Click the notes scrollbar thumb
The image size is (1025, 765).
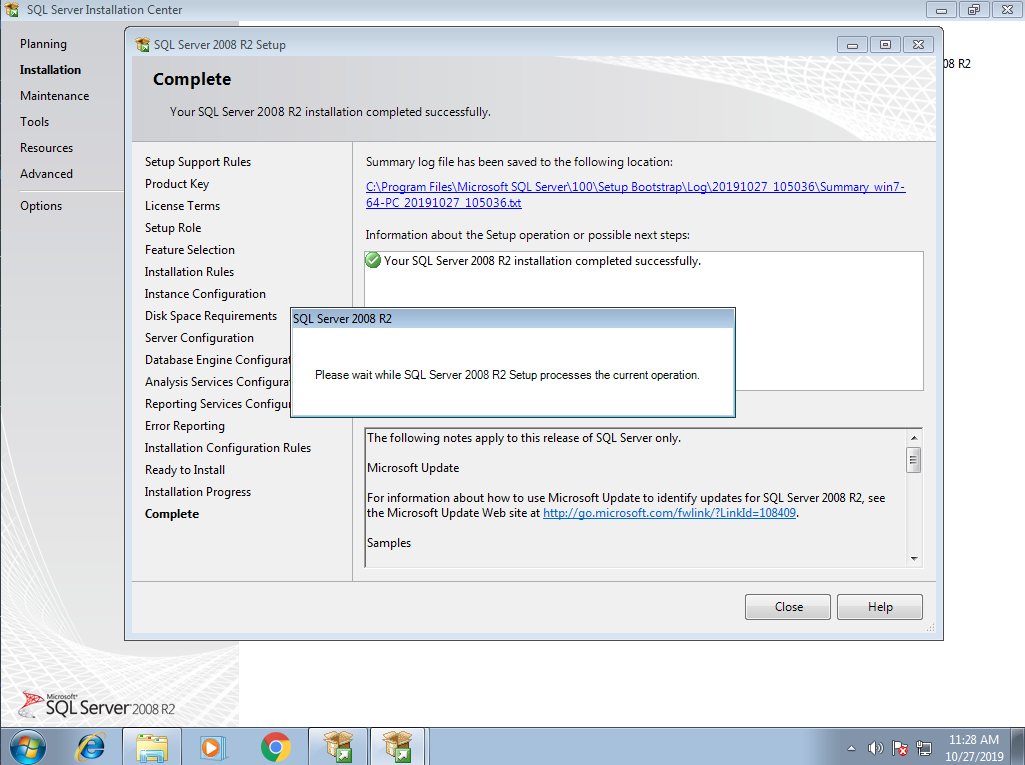[x=914, y=460]
